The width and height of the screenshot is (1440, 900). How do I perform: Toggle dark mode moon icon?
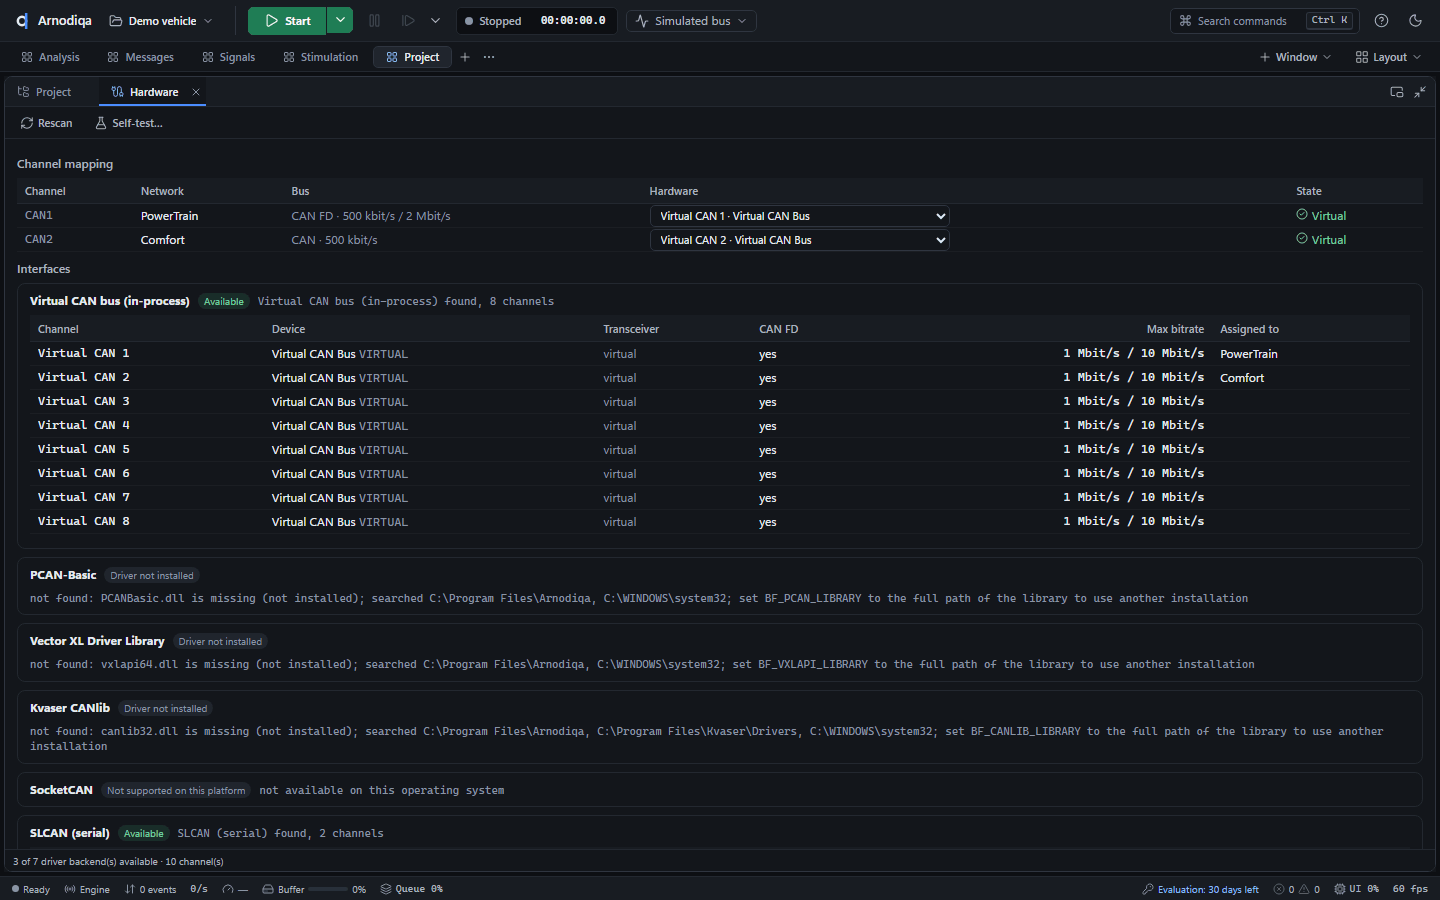1415,21
